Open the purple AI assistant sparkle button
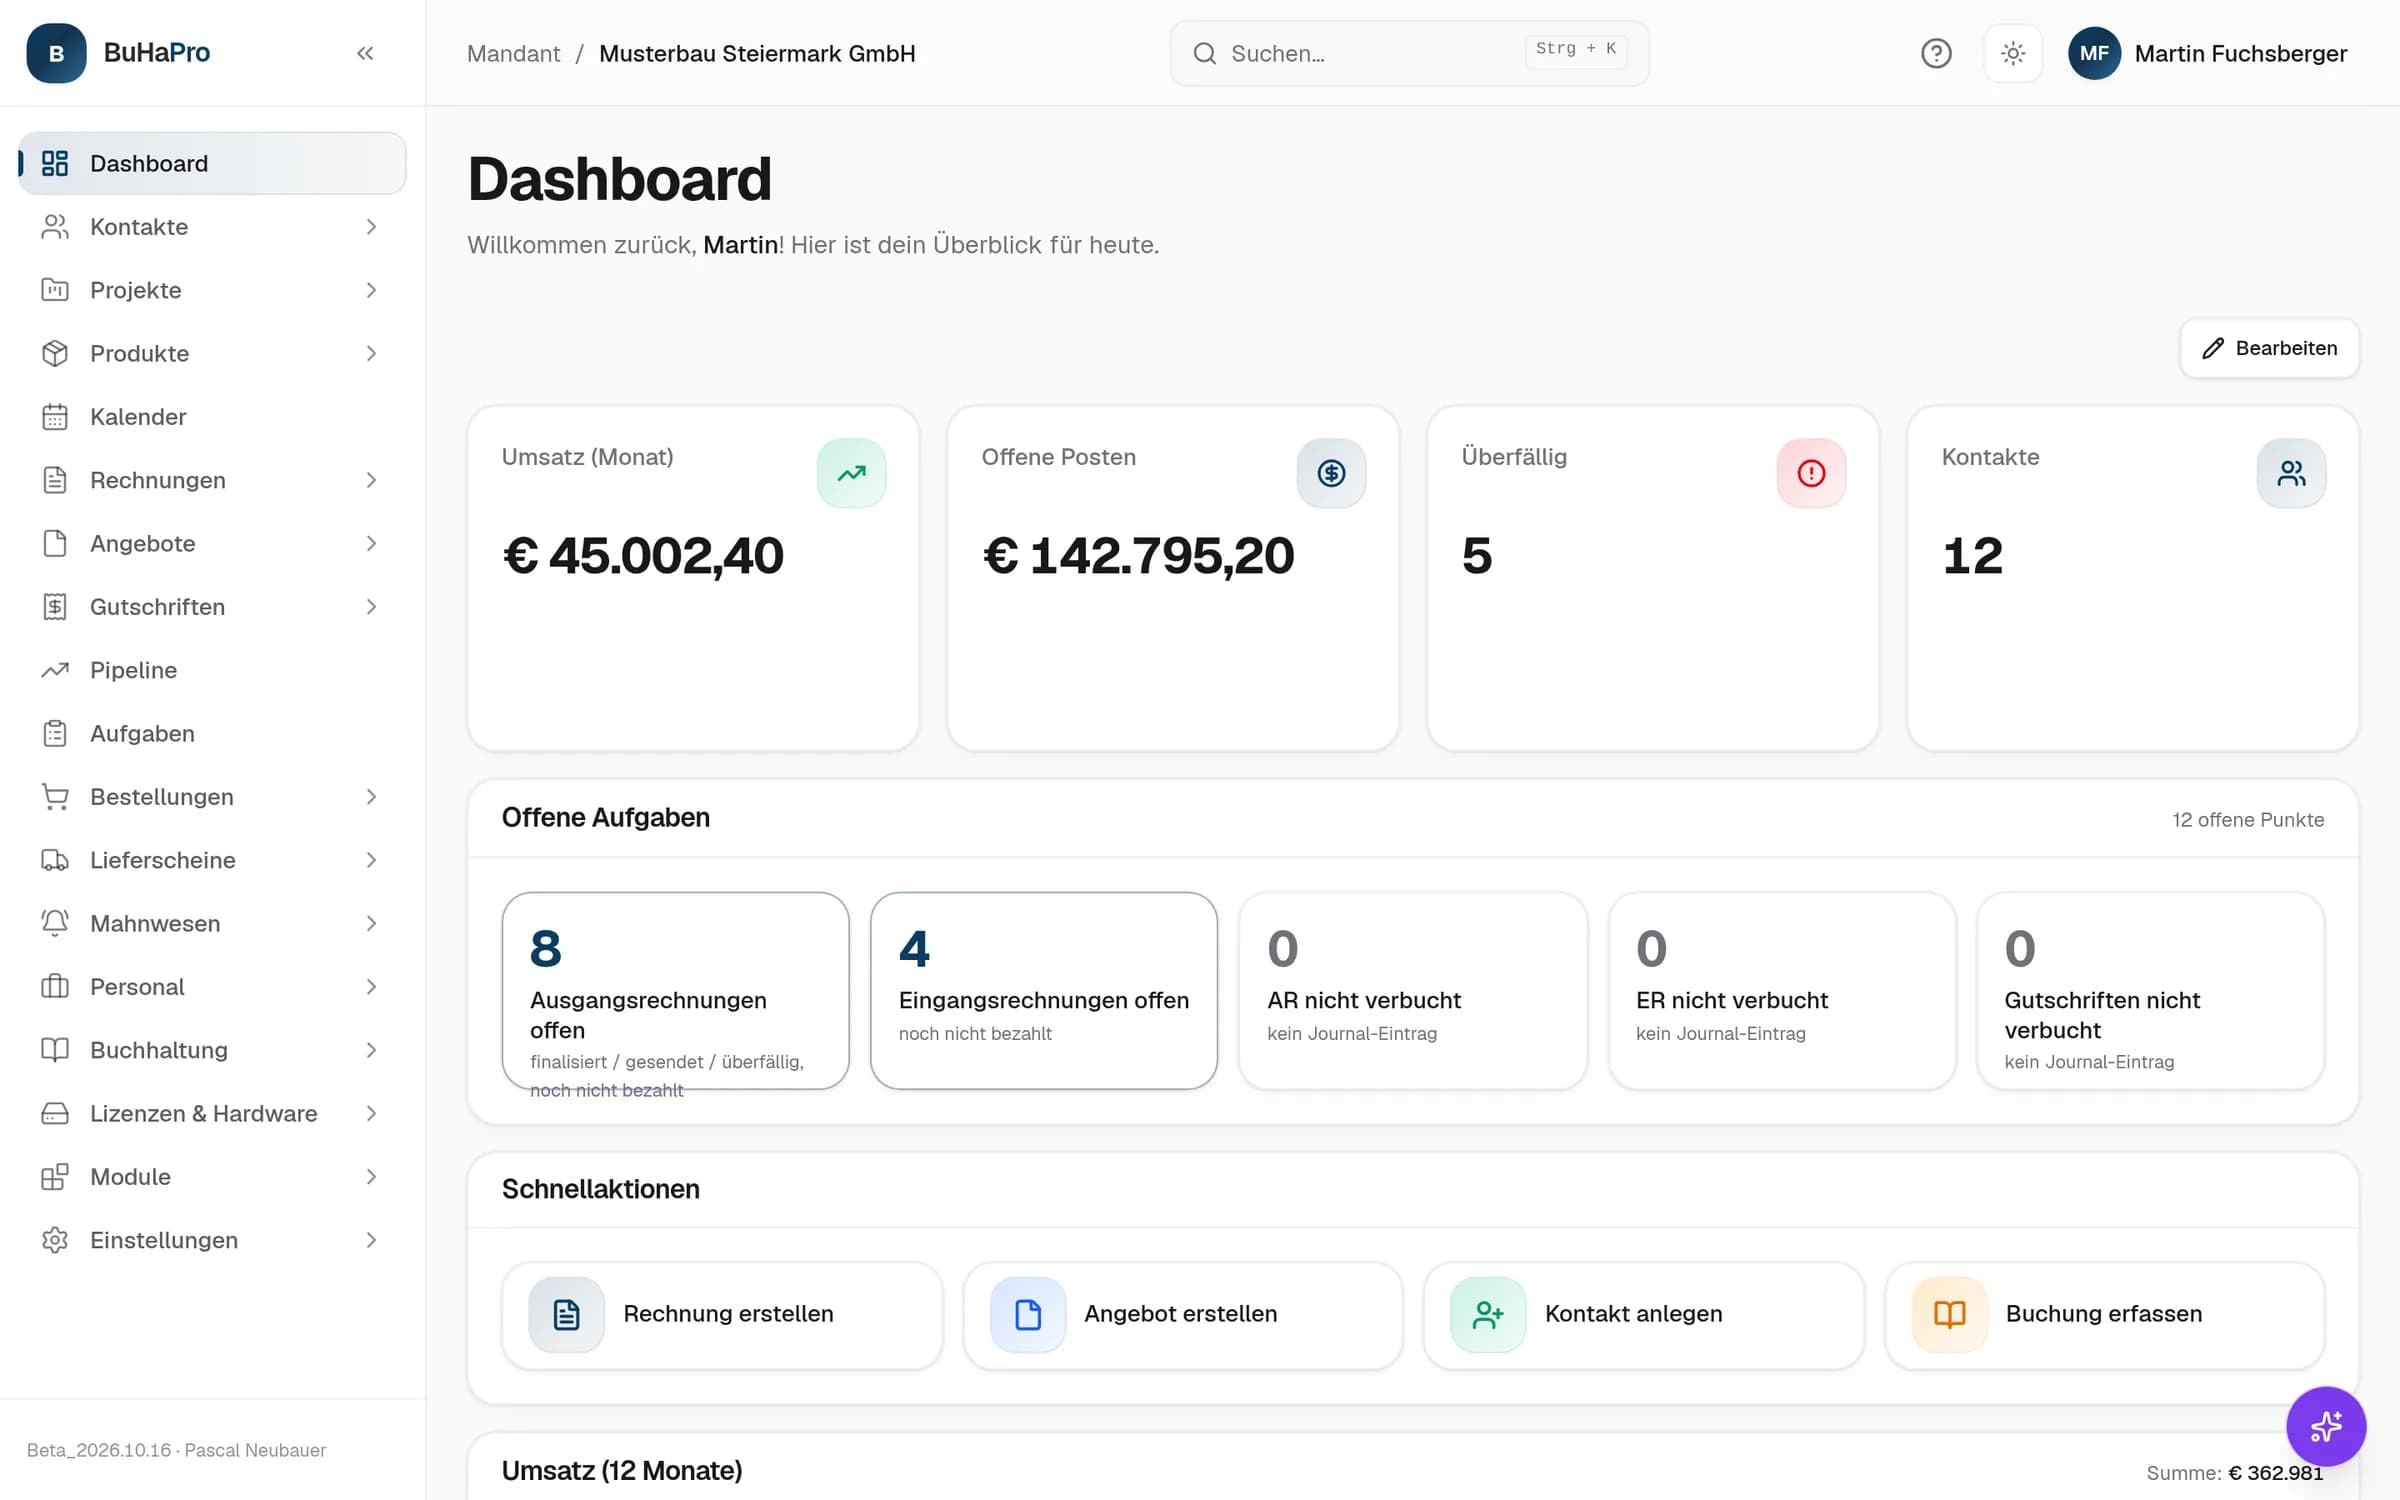 tap(2326, 1426)
